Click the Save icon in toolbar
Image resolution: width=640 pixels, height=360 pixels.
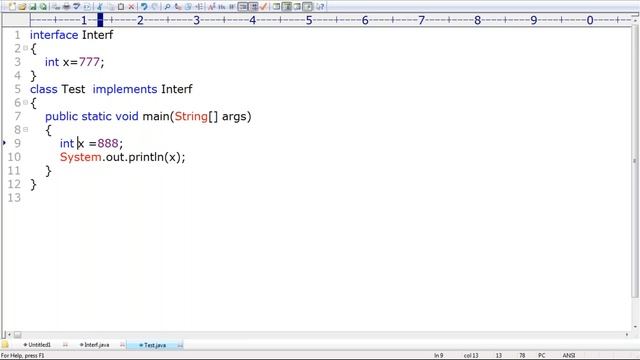click(32, 7)
